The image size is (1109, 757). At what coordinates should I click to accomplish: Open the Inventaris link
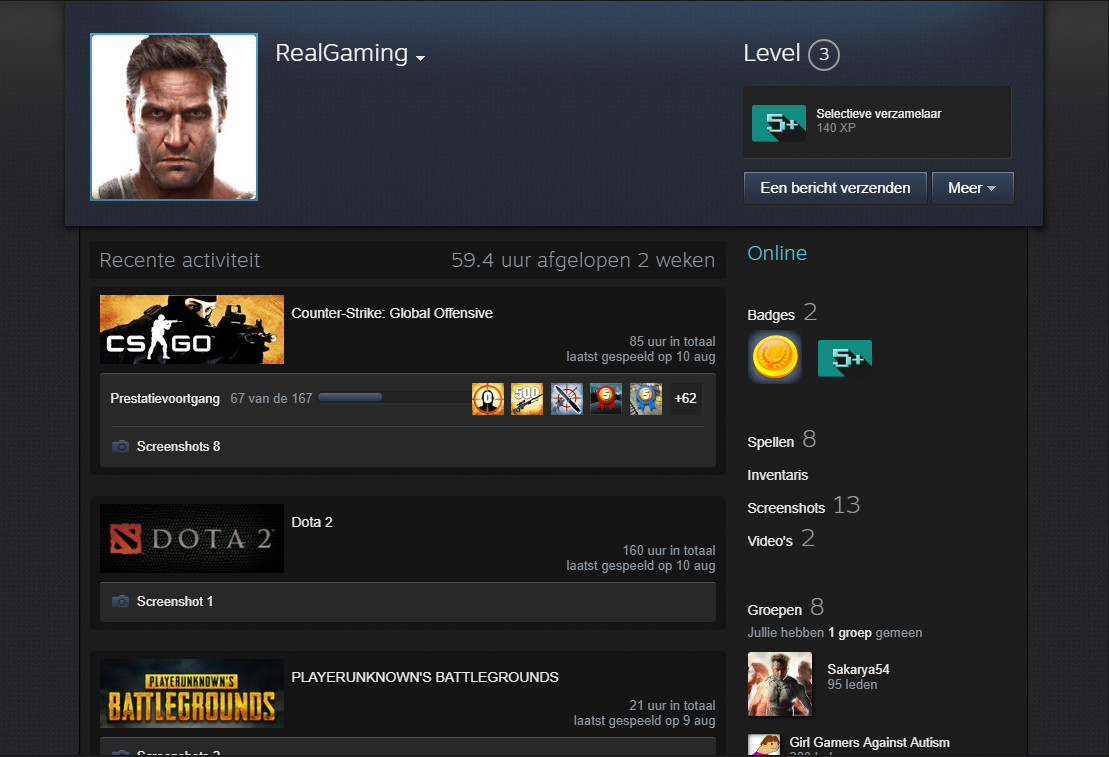[777, 475]
